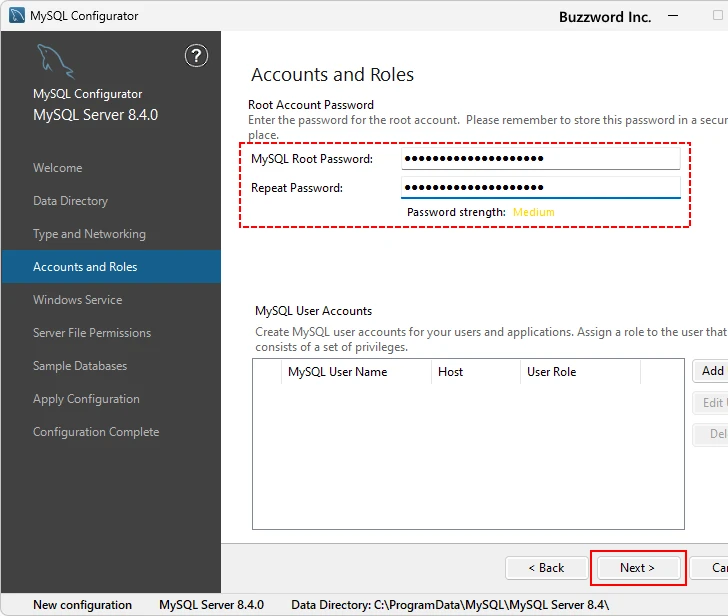Open the Data Directory step
This screenshot has height=616, width=728.
[x=71, y=201]
